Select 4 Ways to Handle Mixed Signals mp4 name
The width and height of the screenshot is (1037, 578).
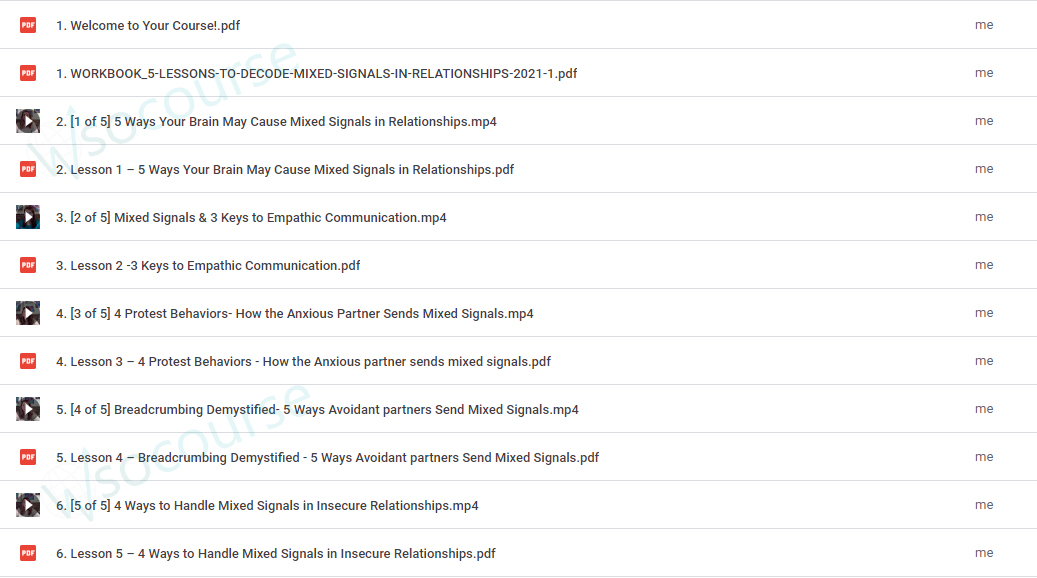coord(267,506)
